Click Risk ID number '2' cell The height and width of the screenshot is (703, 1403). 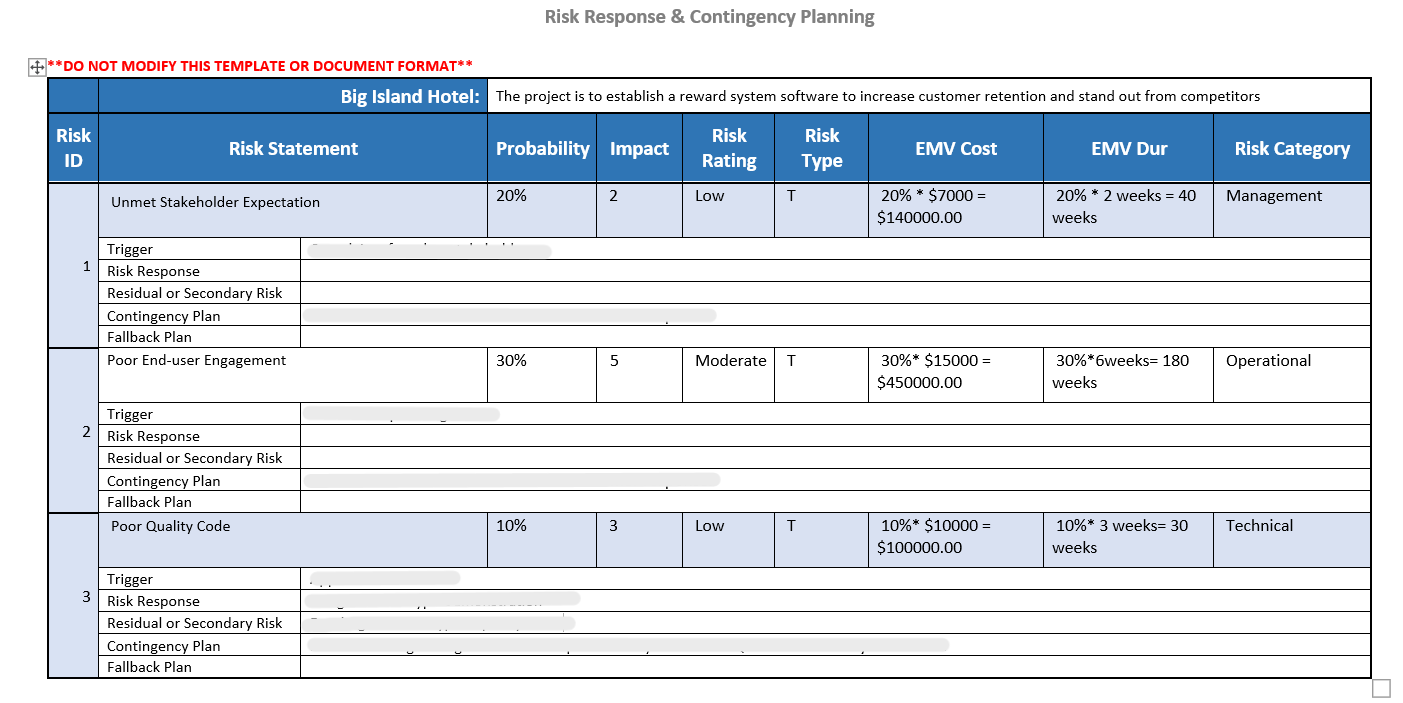coord(73,430)
